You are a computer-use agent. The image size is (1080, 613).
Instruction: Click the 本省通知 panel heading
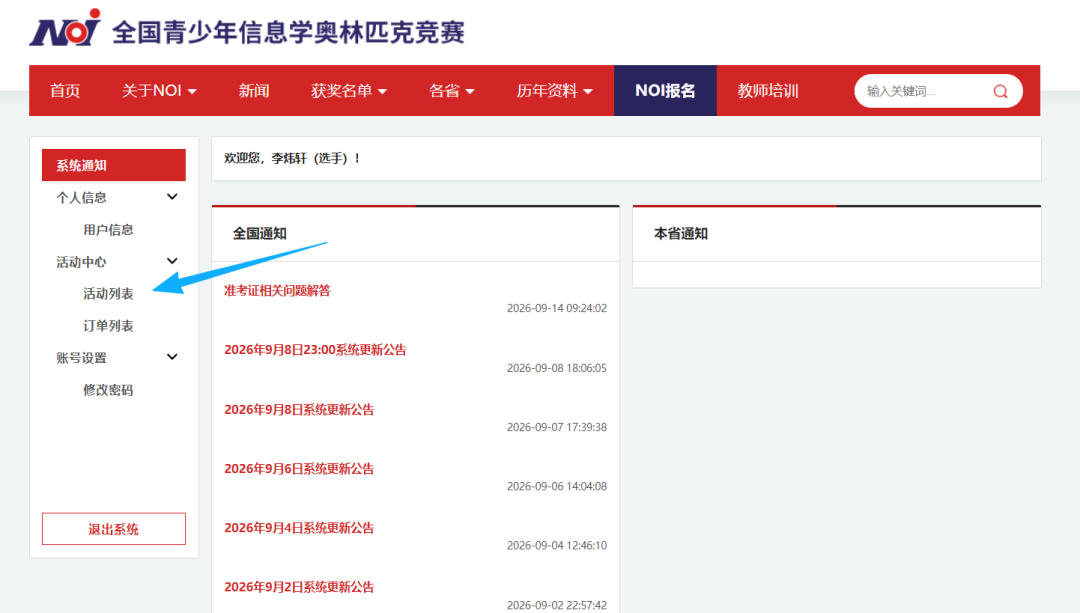(x=681, y=233)
